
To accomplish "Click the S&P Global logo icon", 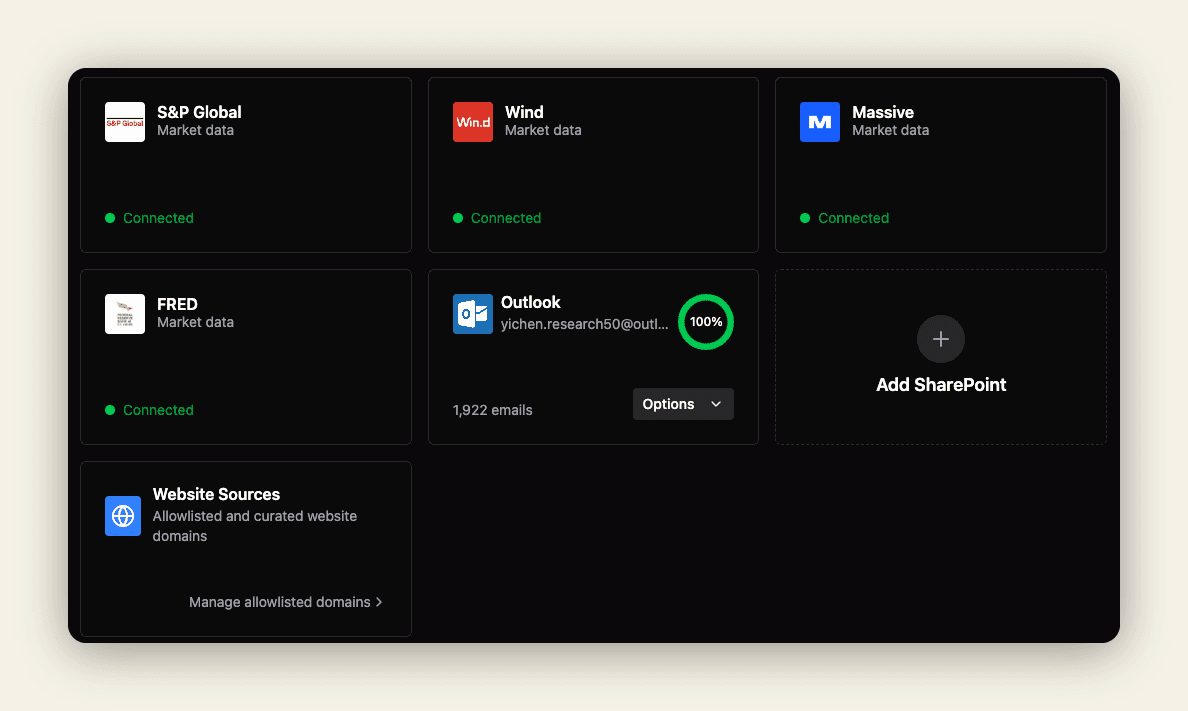I will (125, 122).
